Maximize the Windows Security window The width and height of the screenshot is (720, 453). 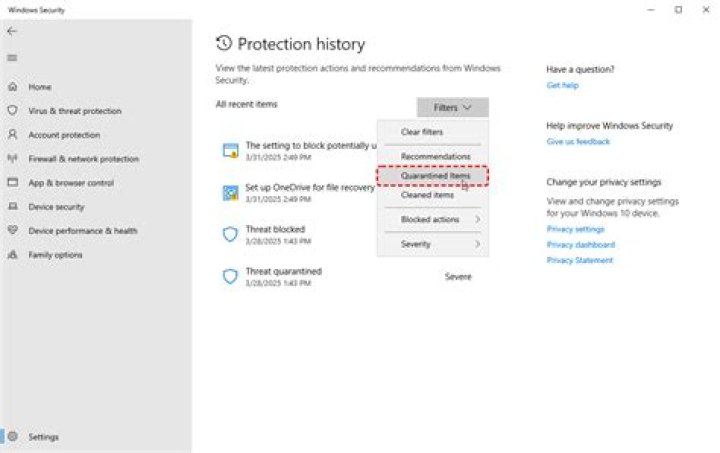coord(678,10)
